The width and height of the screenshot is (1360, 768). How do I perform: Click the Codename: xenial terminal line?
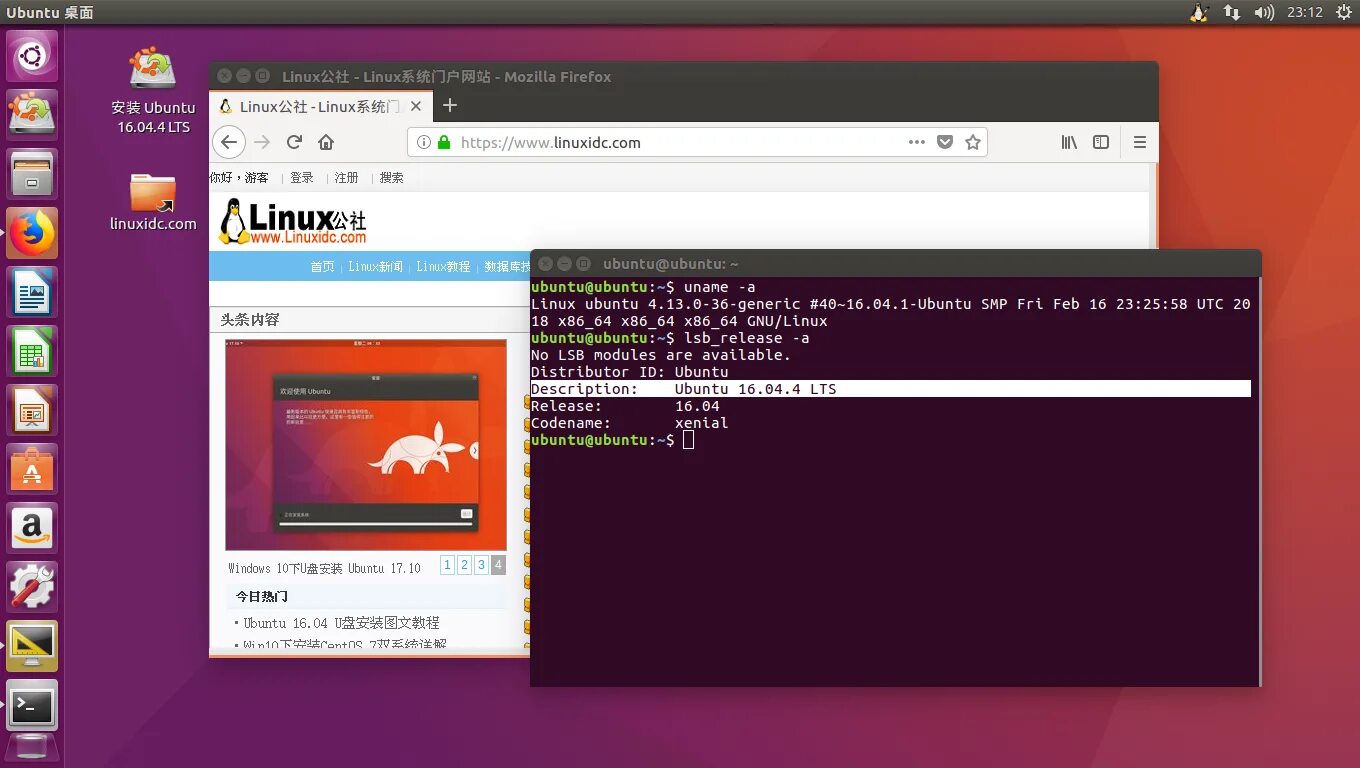629,423
